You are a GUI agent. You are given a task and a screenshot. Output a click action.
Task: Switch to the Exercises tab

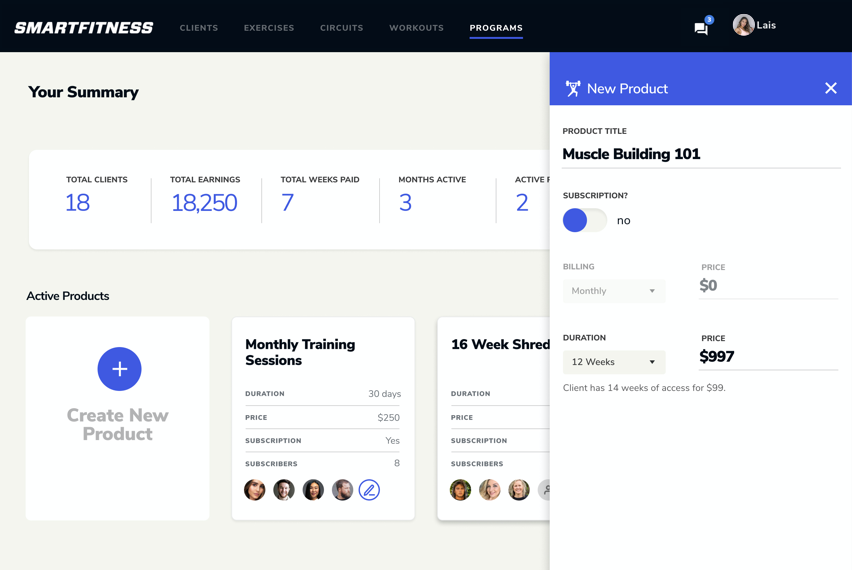269,28
